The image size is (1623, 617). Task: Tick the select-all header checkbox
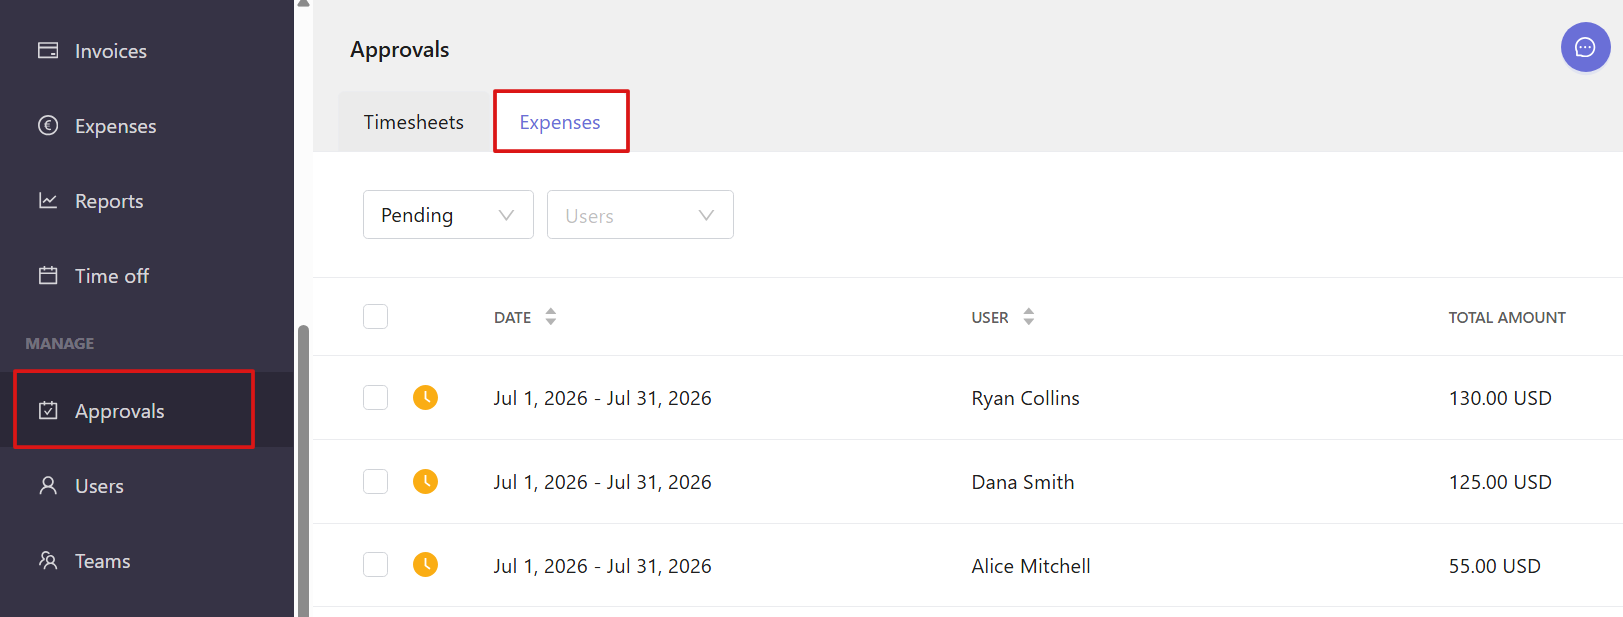coord(375,317)
